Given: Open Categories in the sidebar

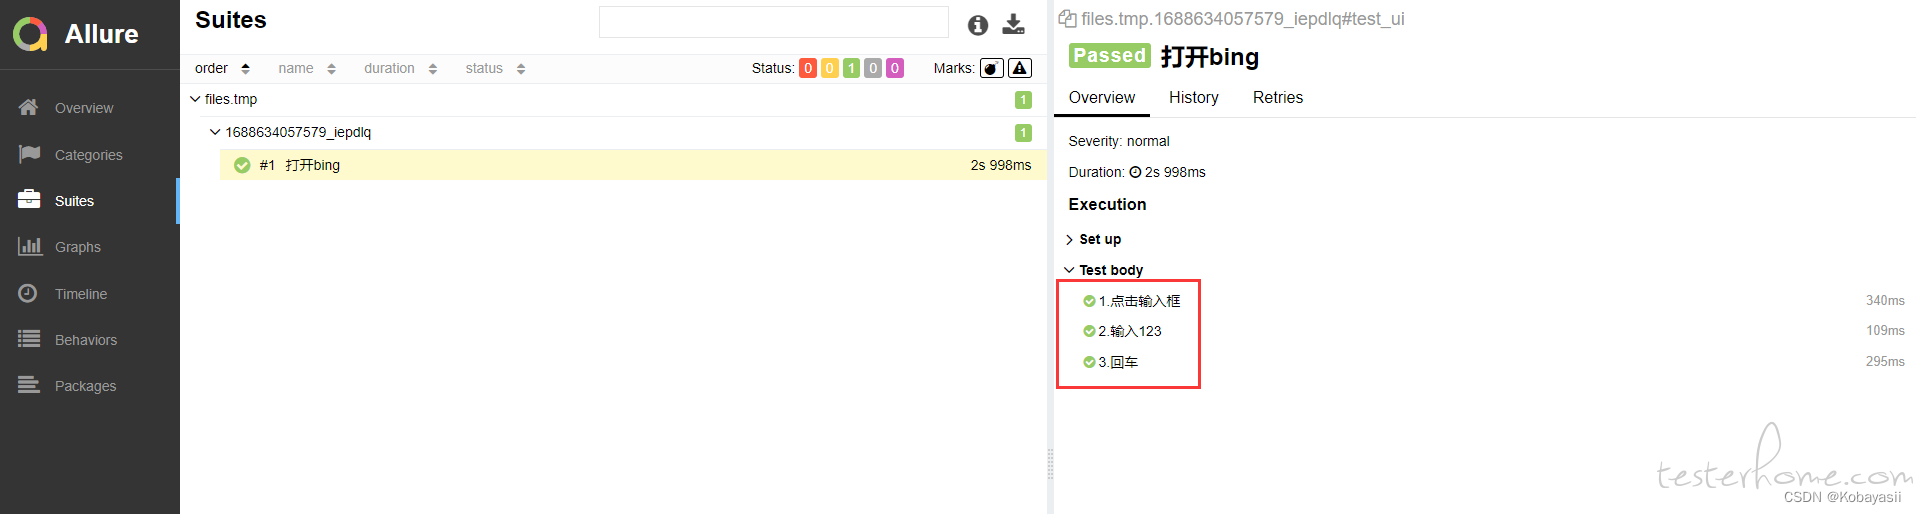Looking at the screenshot, I should (88, 155).
